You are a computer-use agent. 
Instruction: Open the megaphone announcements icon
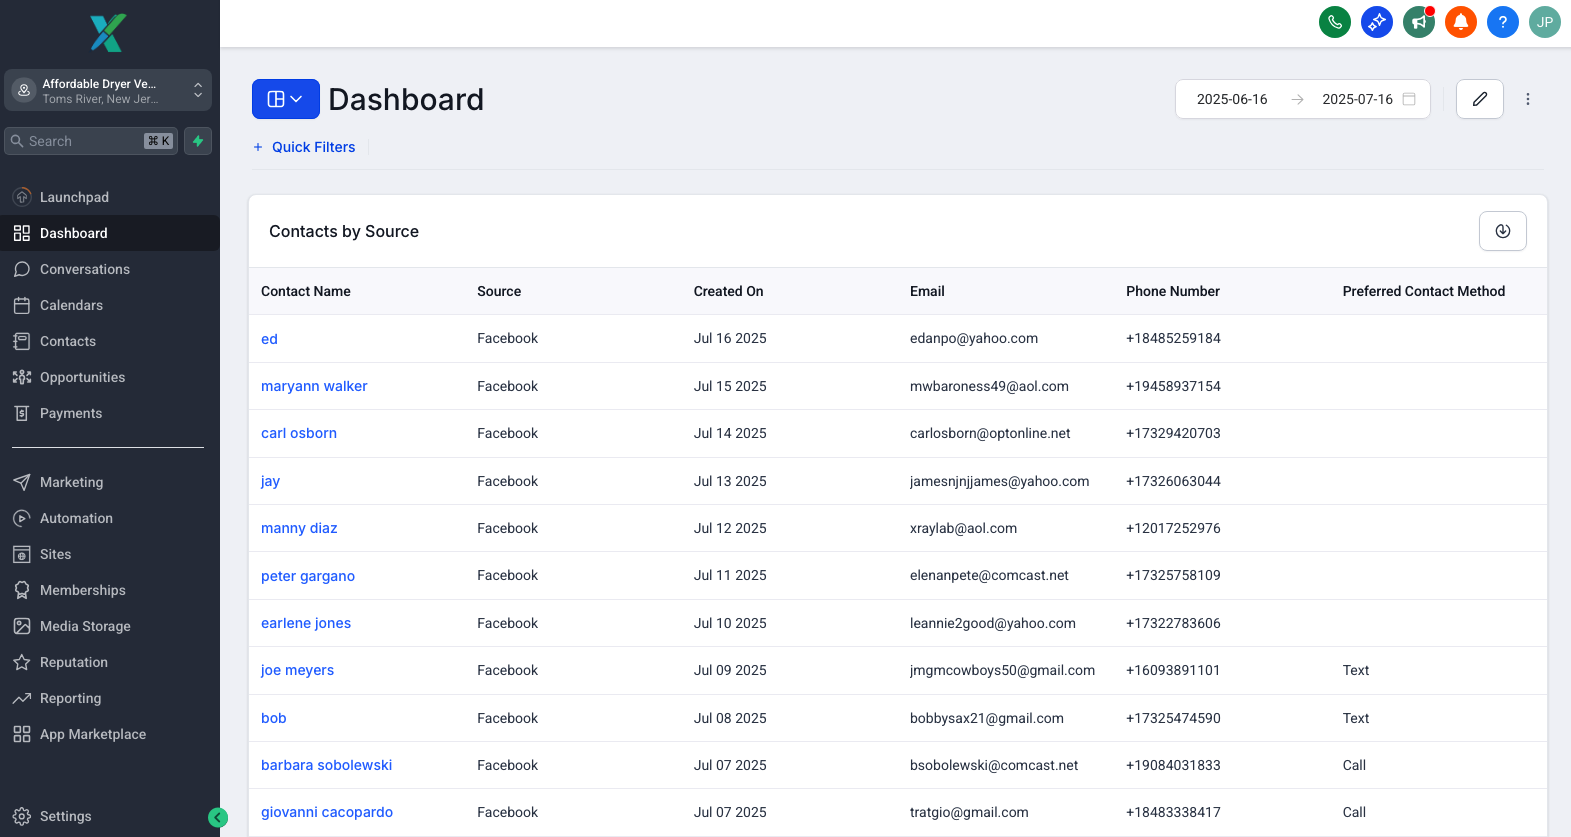point(1418,22)
